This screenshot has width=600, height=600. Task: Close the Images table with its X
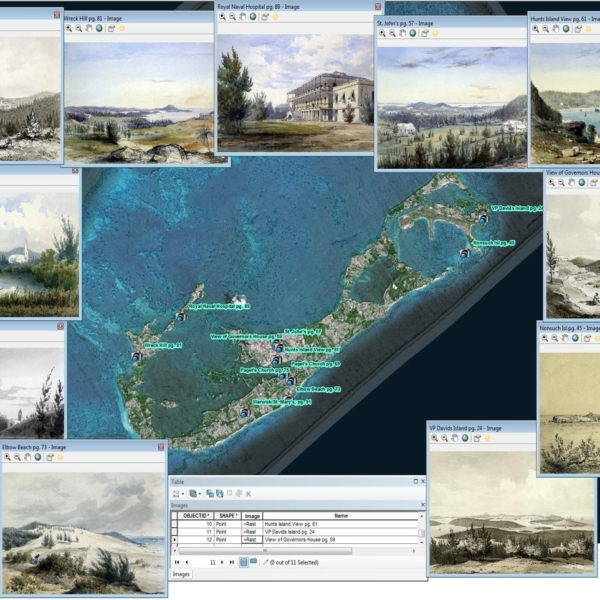[x=421, y=505]
